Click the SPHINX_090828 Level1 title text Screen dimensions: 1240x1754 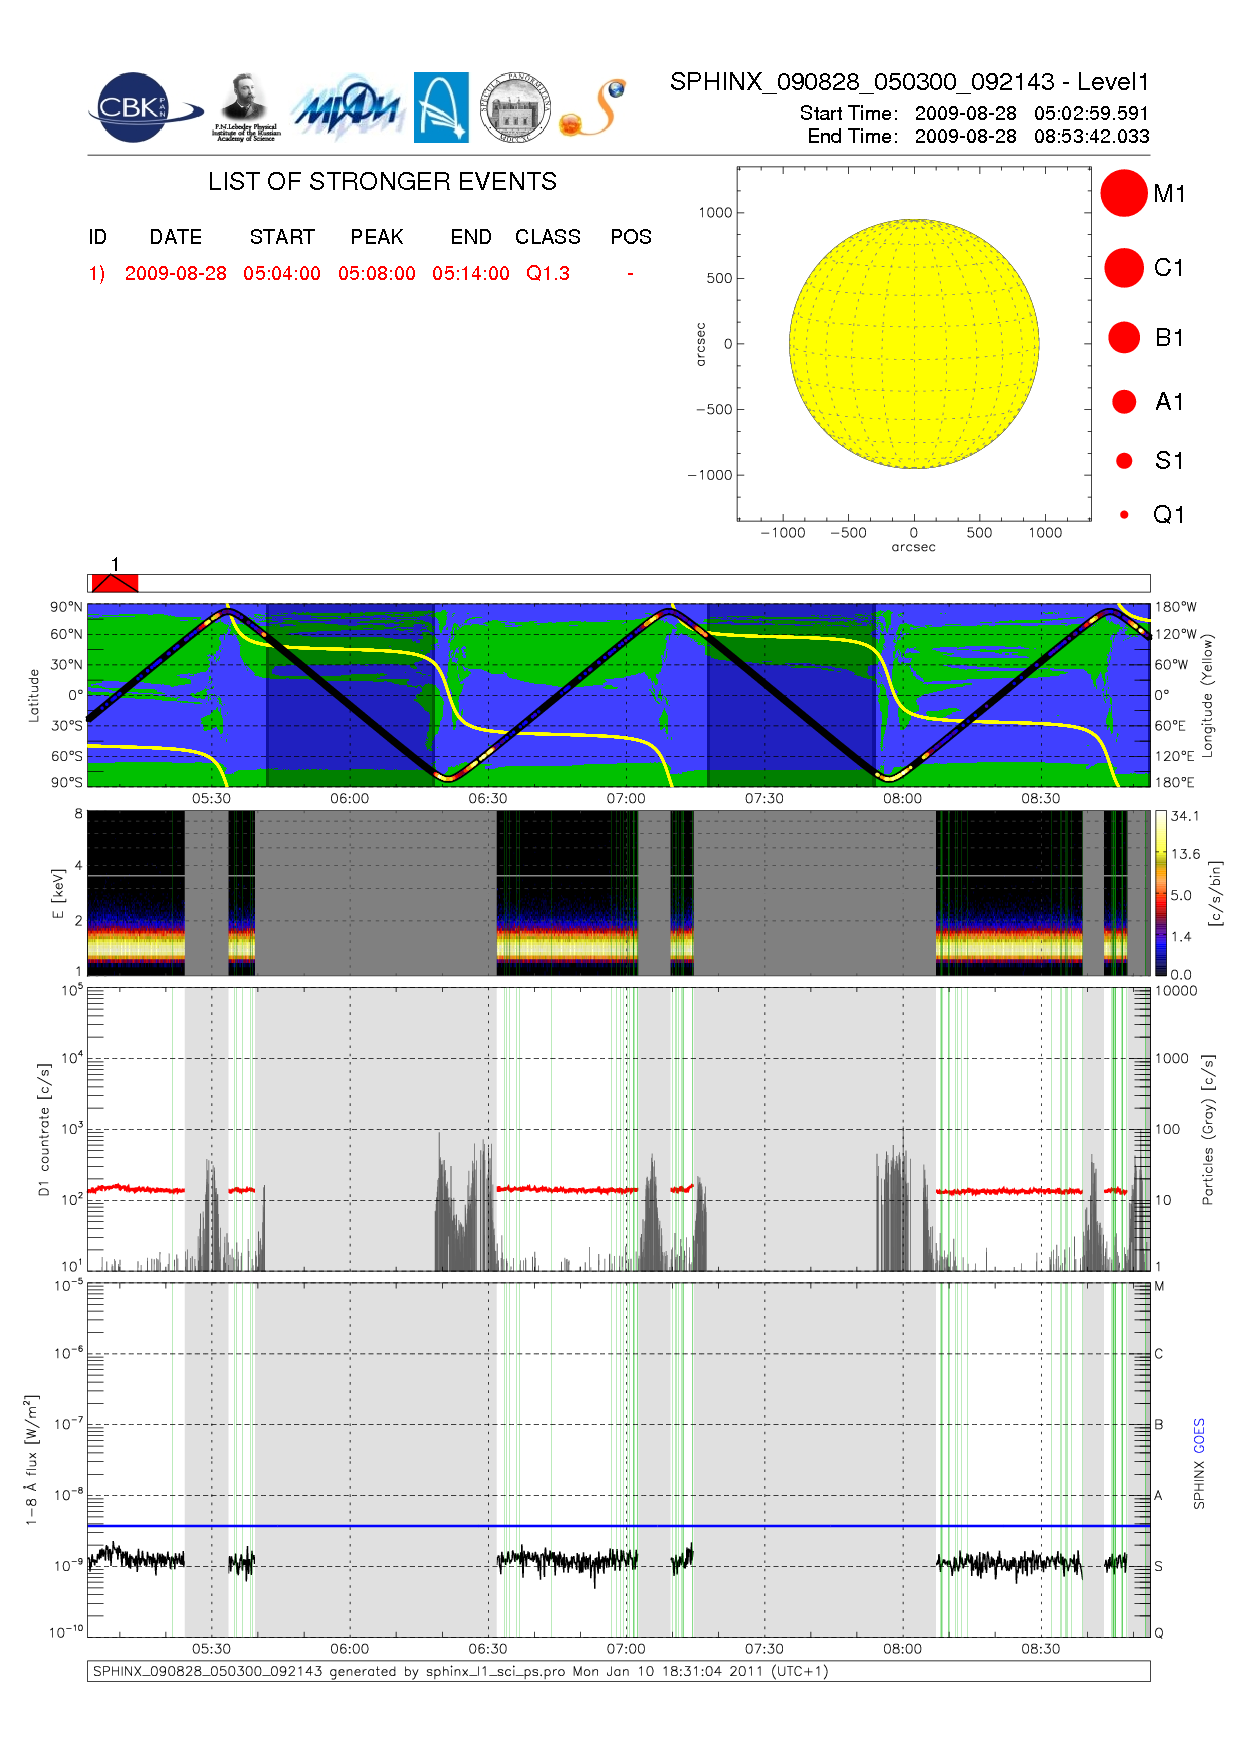coord(909,82)
